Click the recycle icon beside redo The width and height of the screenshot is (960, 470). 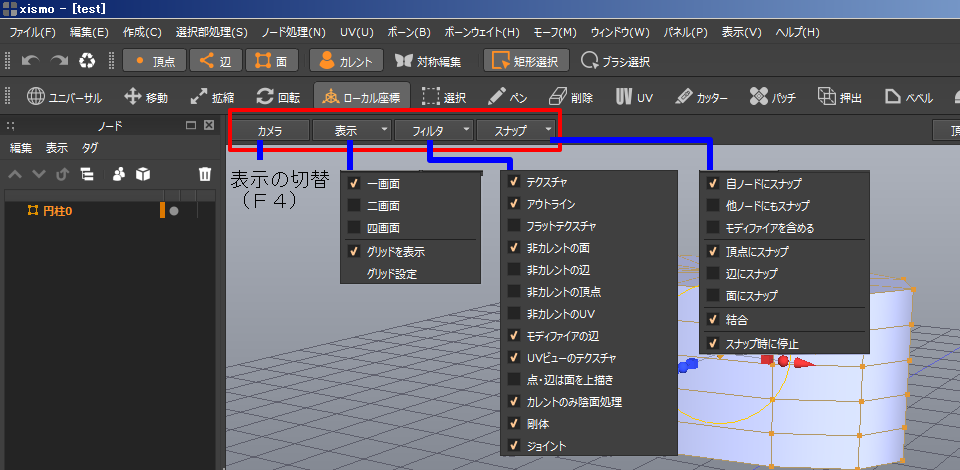tap(88, 61)
